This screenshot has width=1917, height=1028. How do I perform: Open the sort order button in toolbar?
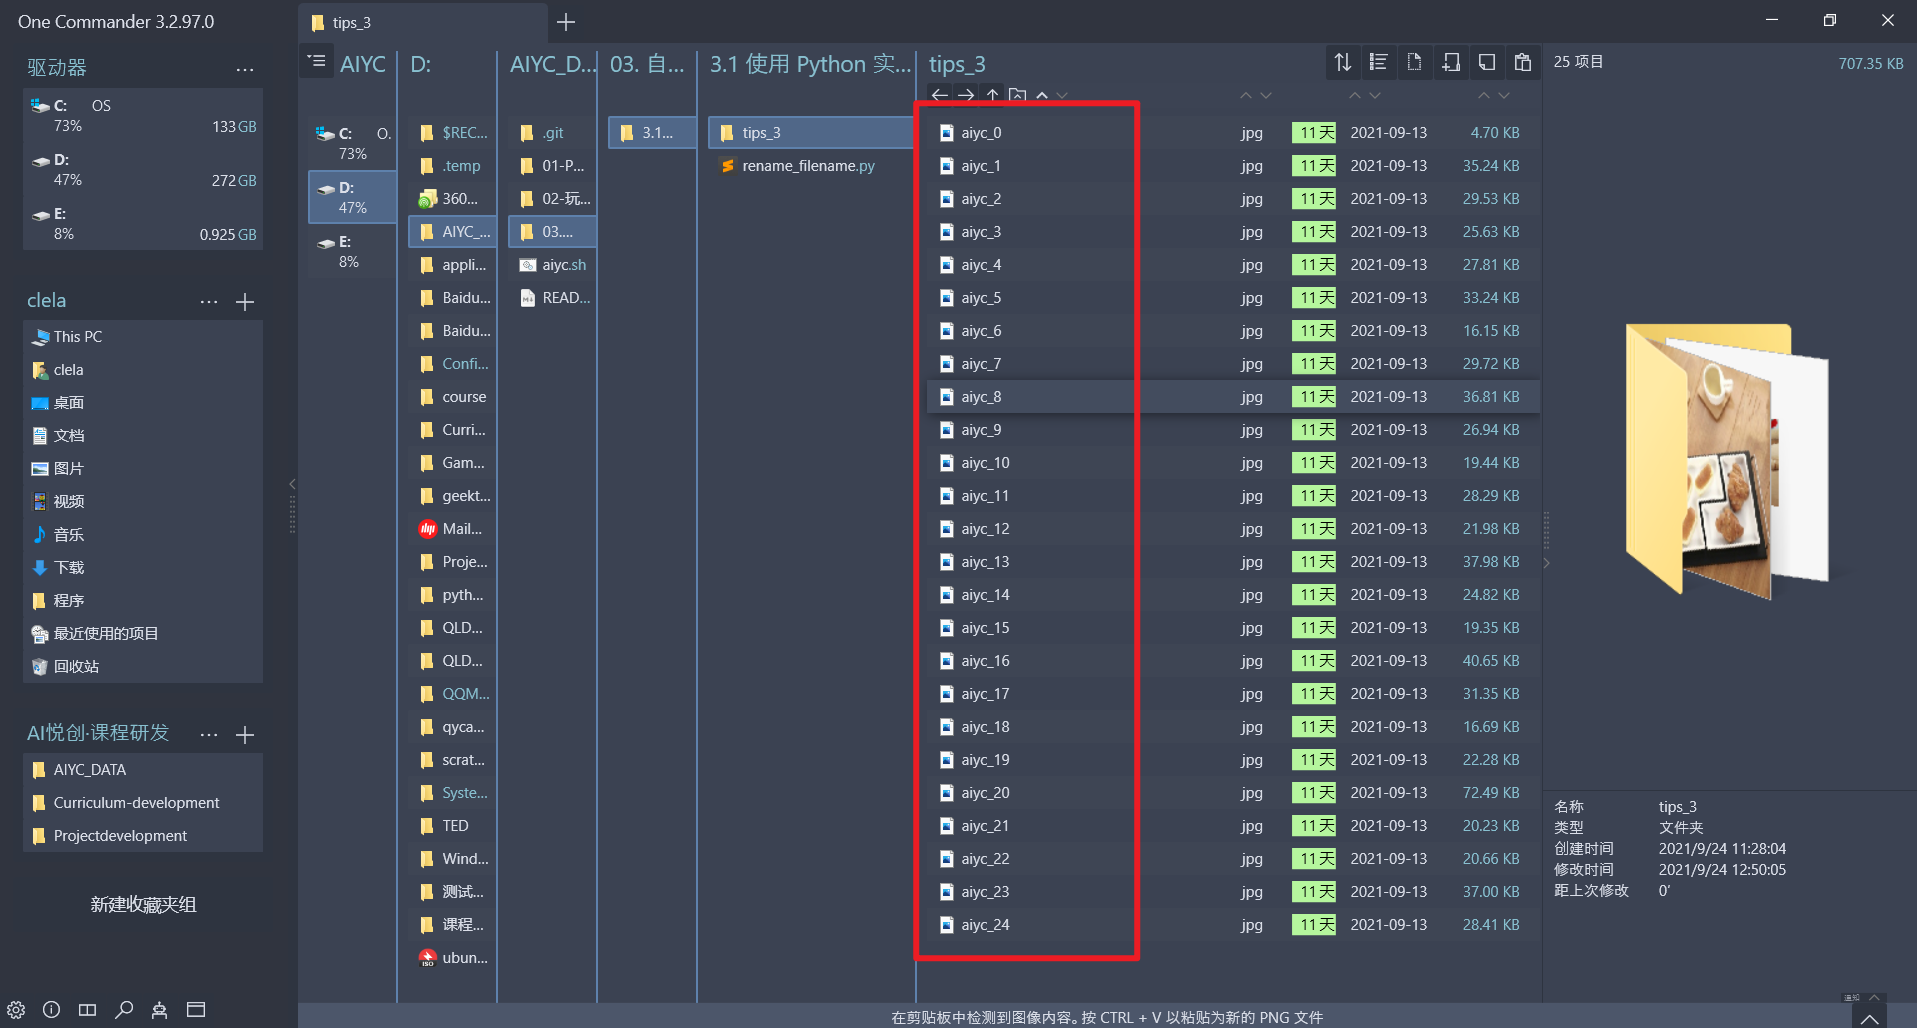point(1342,62)
